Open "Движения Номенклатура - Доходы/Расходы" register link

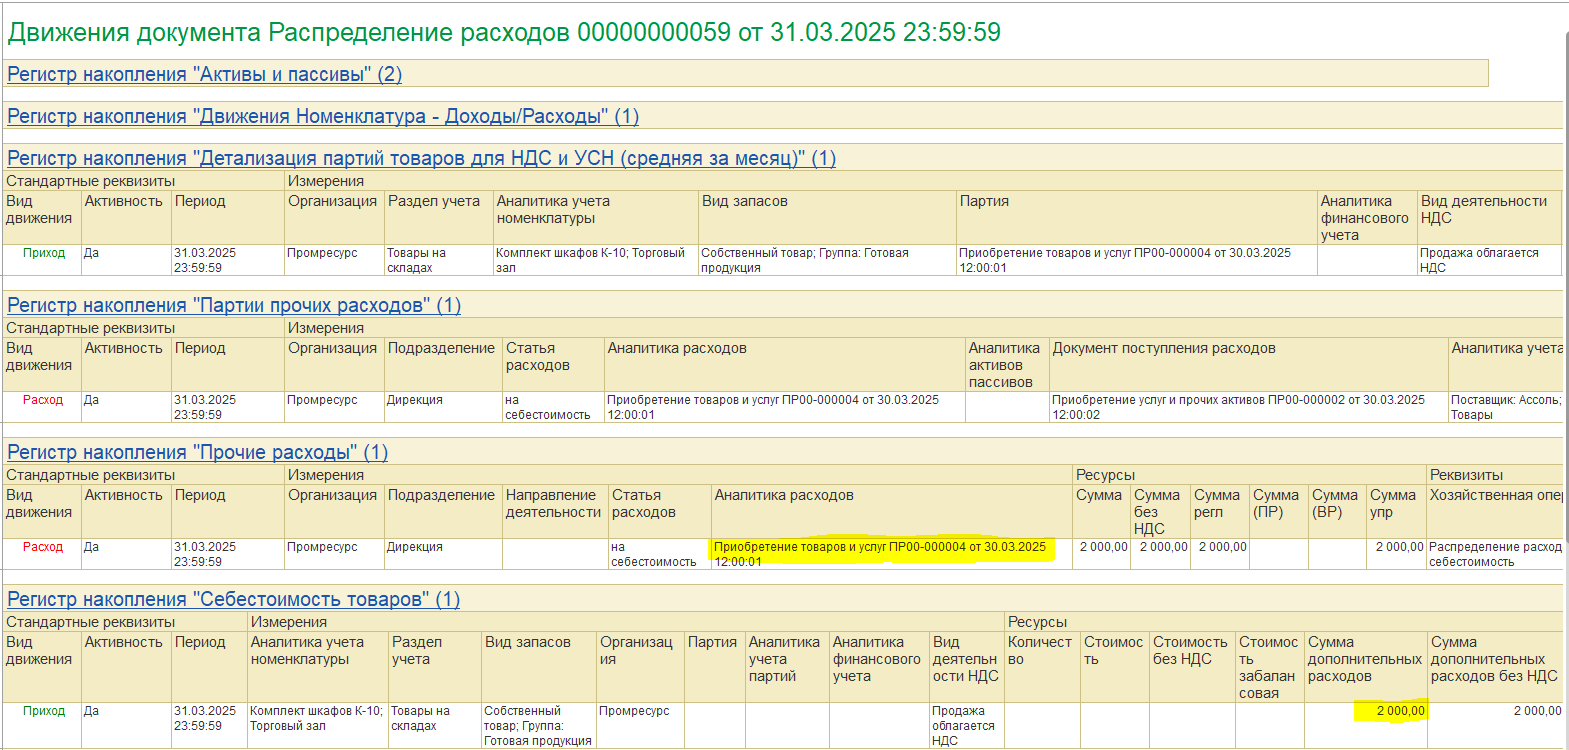pos(322,117)
